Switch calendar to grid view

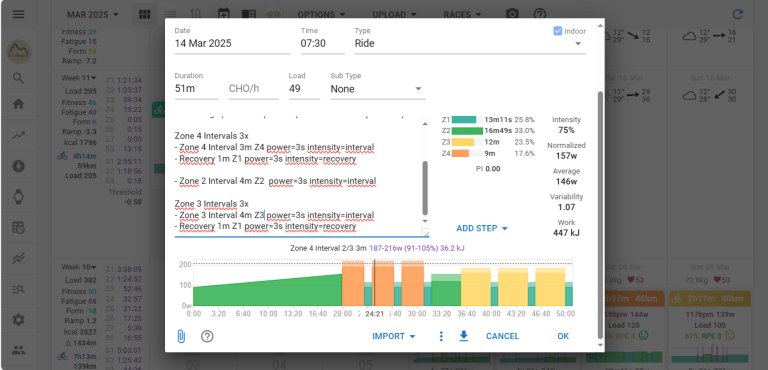tap(144, 14)
